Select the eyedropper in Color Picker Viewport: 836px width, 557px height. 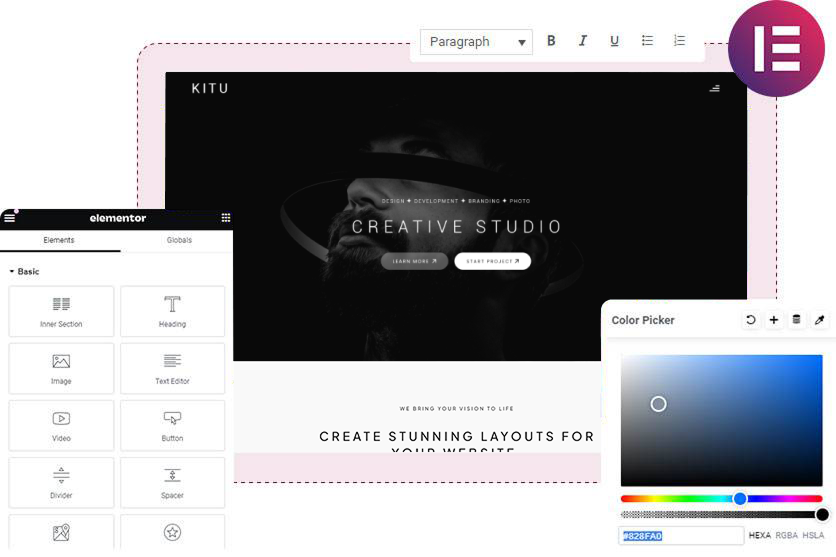tap(819, 320)
